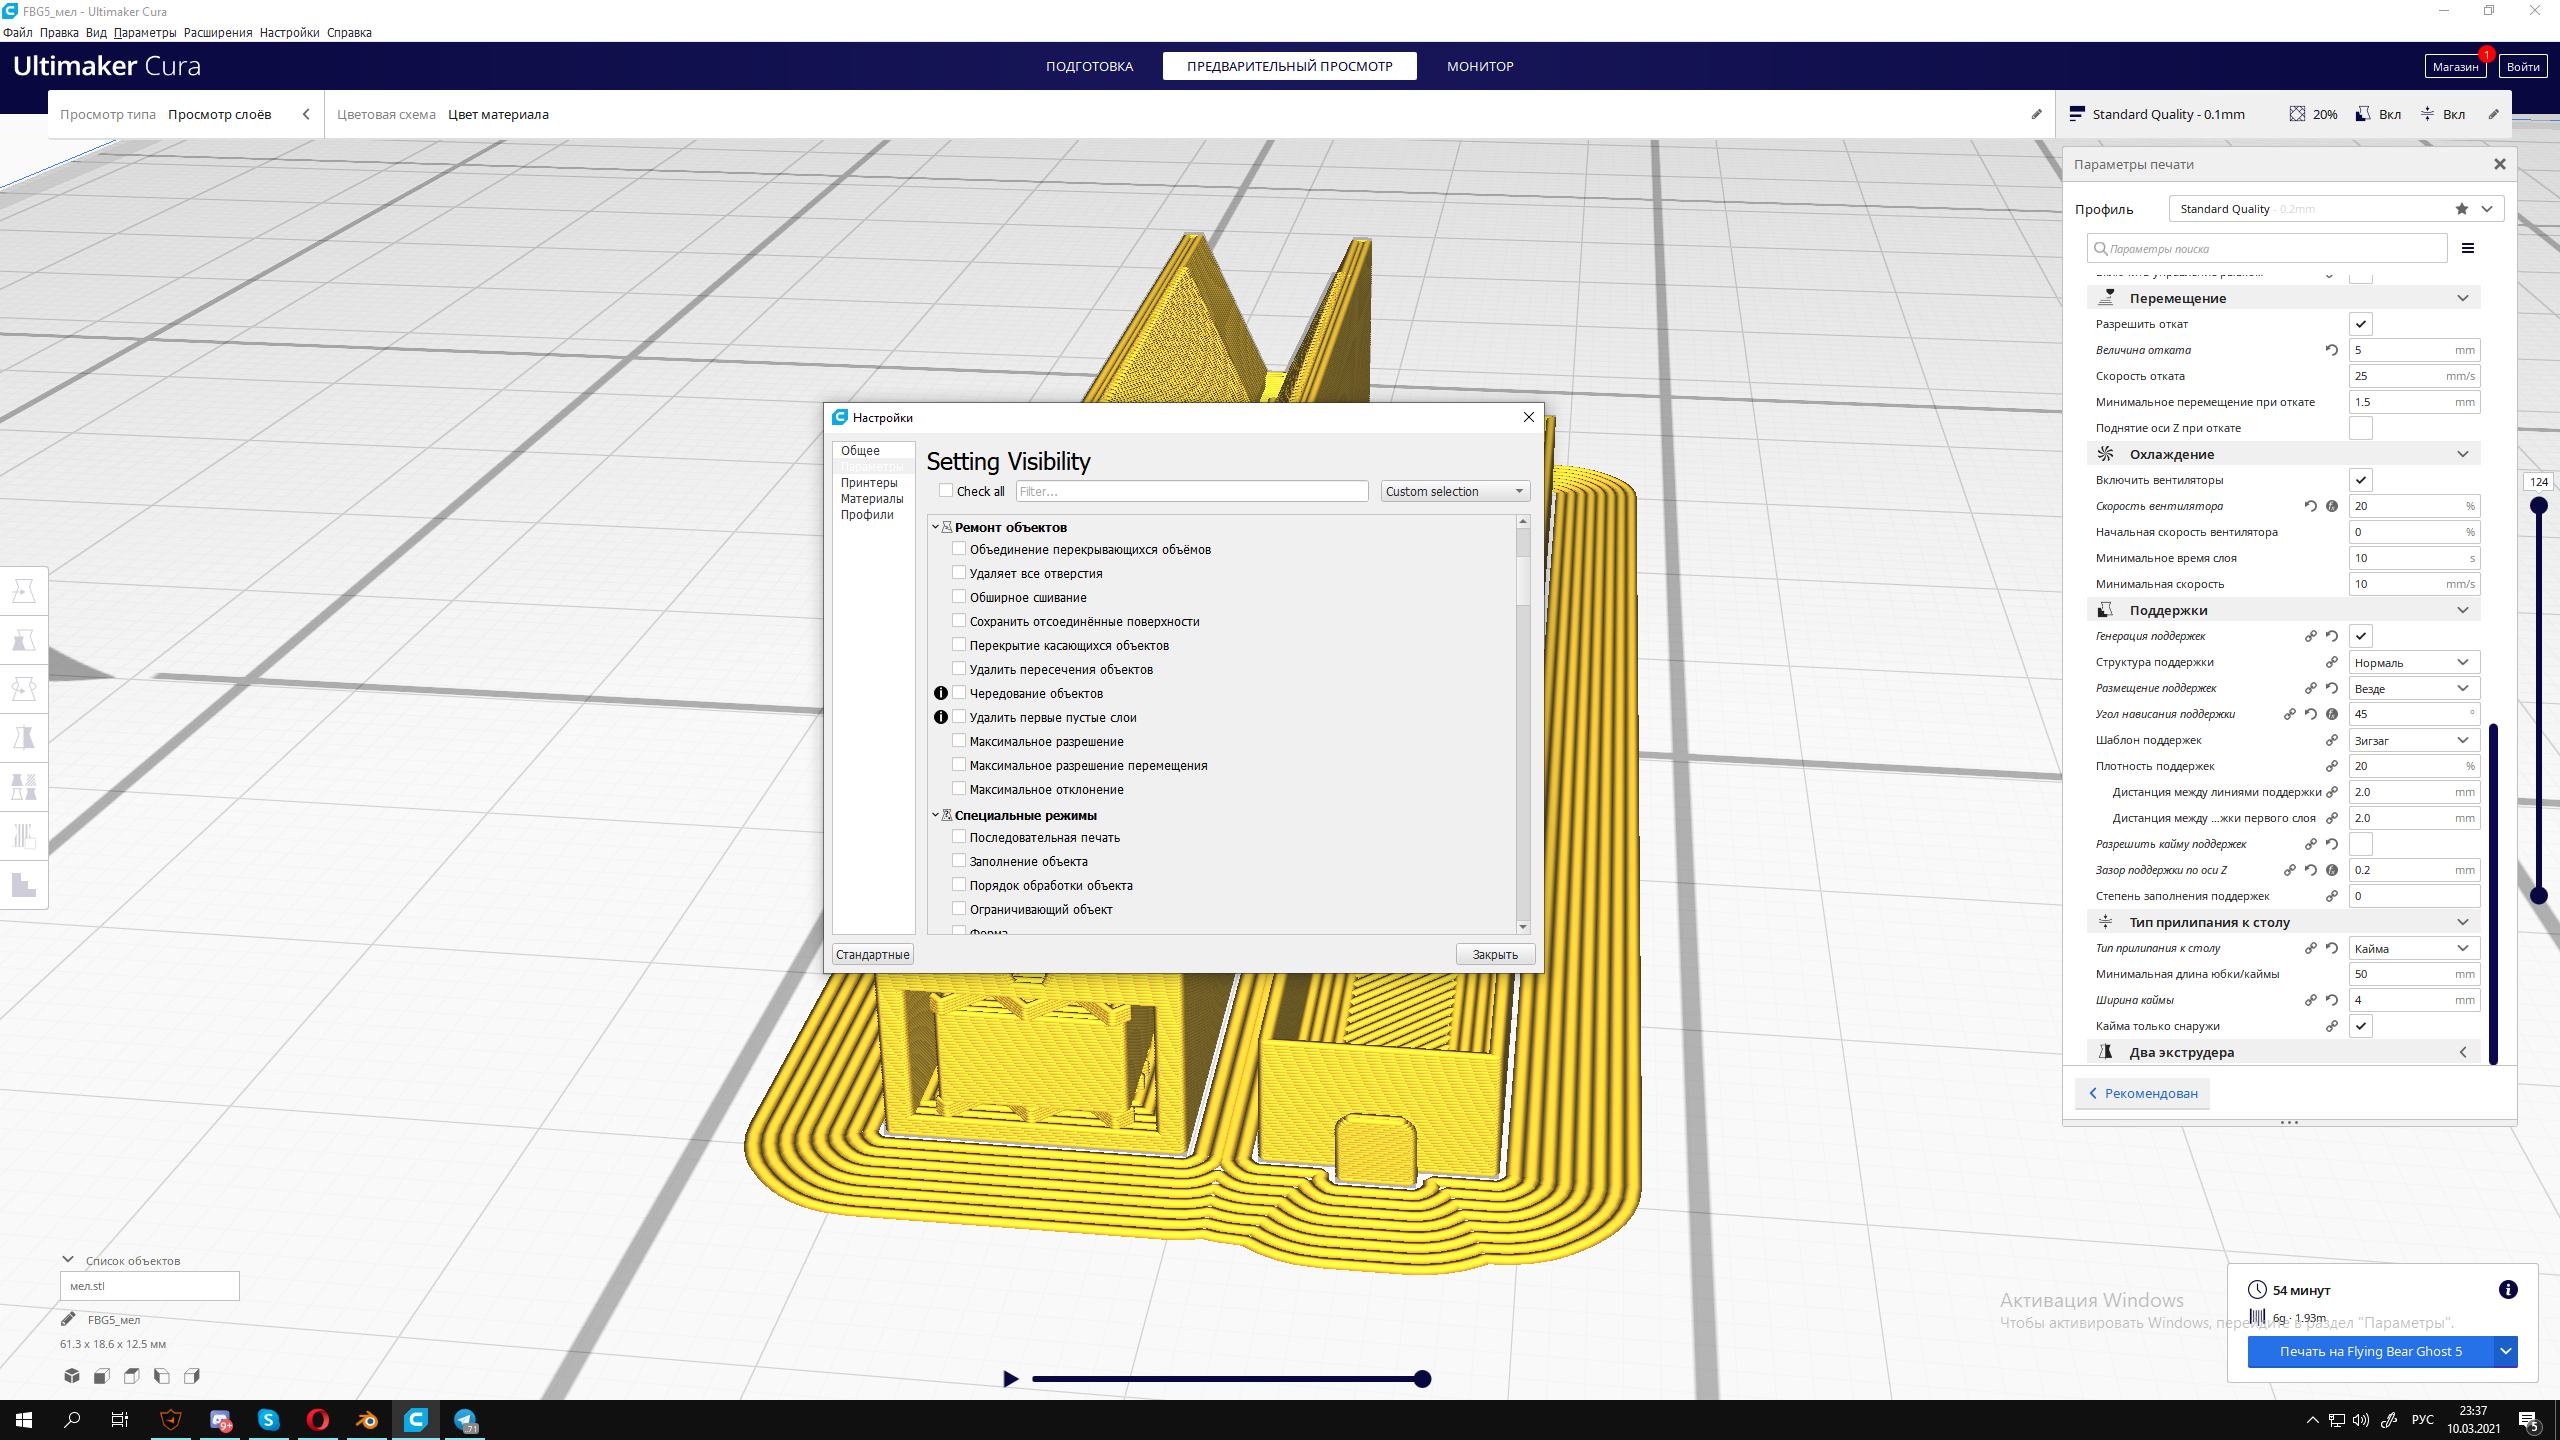Click pencil icon in color scheme bar
2560x1440 pixels.
2036,114
